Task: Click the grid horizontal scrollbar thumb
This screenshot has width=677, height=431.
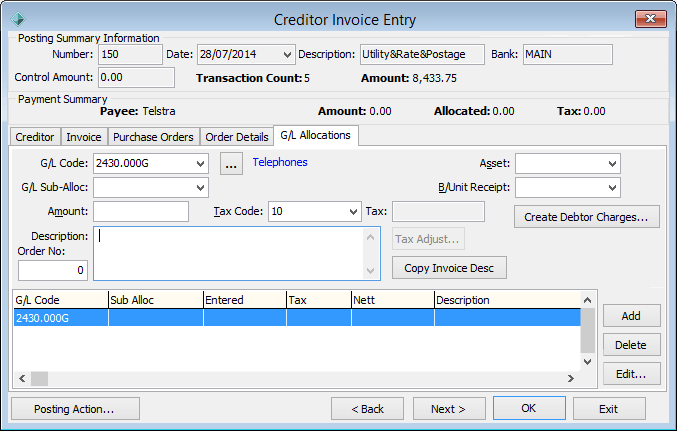Action: tap(39, 379)
